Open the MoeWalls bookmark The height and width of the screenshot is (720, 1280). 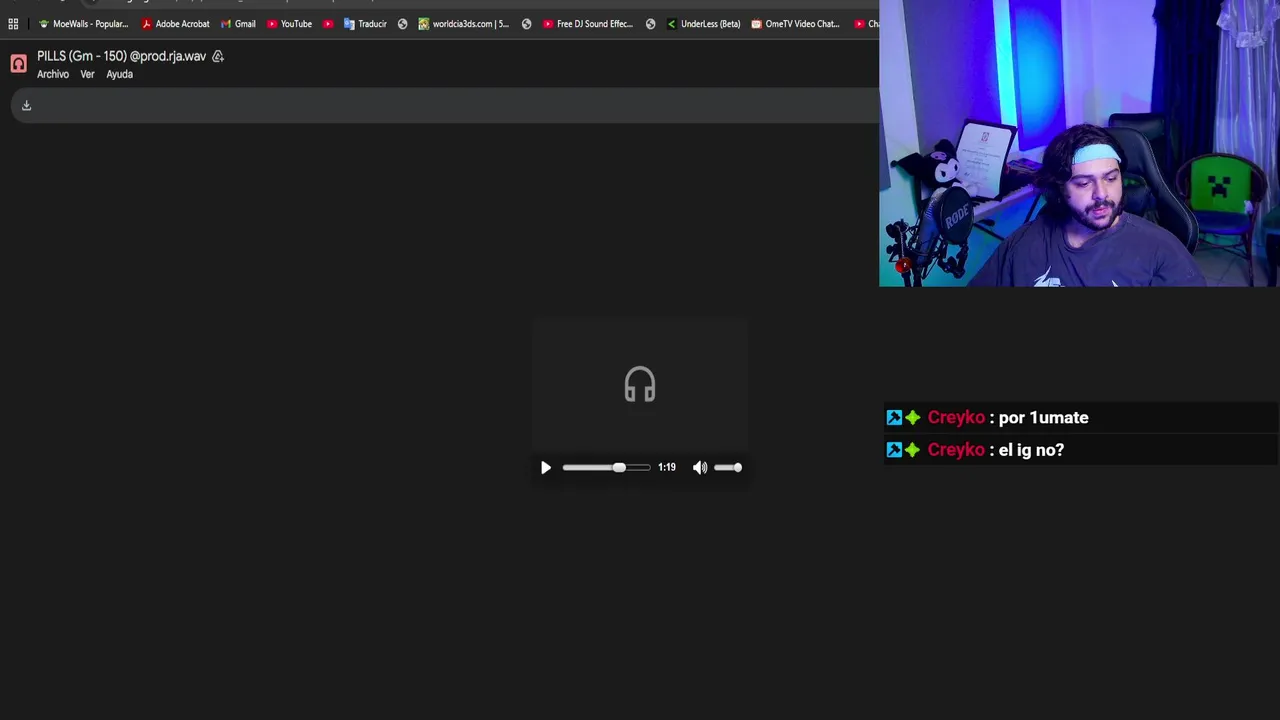[x=84, y=24]
